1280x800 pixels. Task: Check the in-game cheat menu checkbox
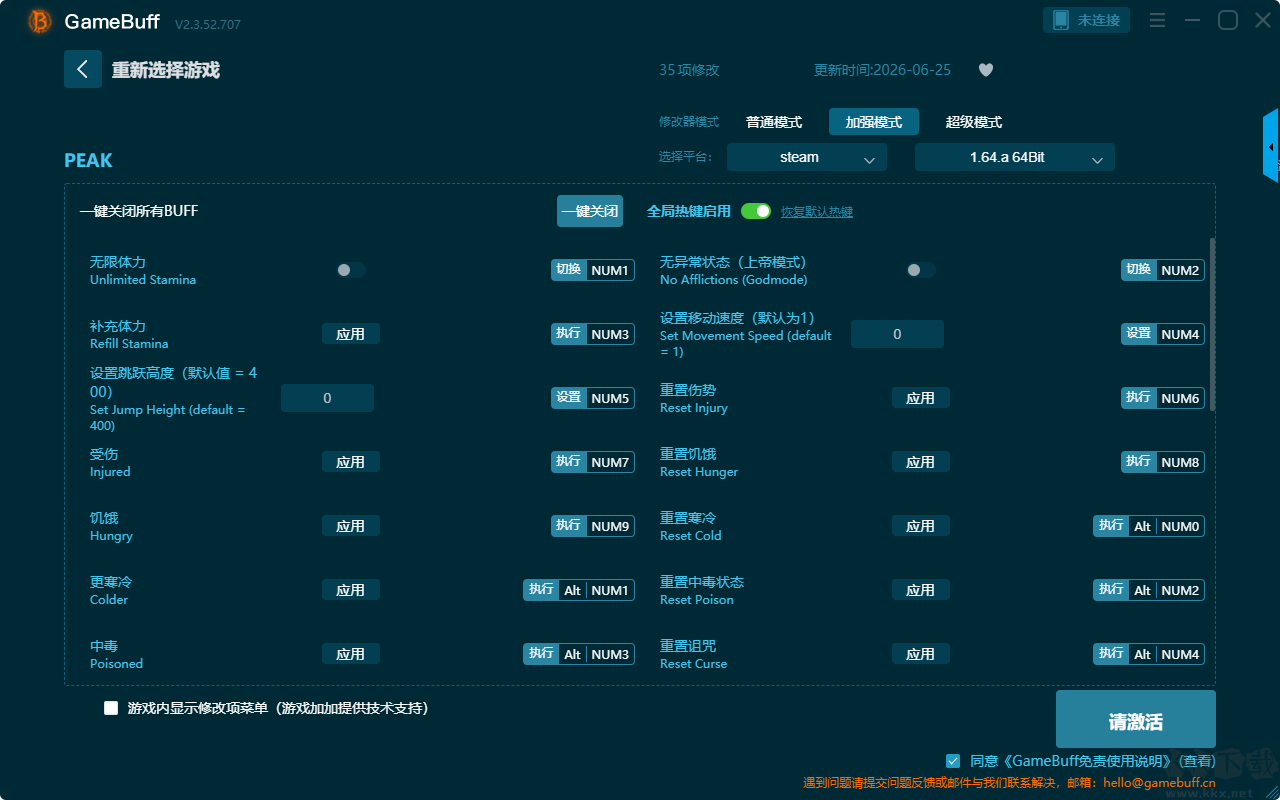point(111,708)
